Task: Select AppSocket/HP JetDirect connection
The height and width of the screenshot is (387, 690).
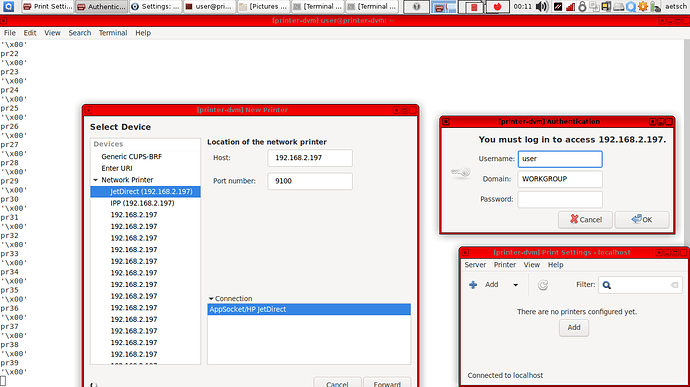Action: pos(309,309)
